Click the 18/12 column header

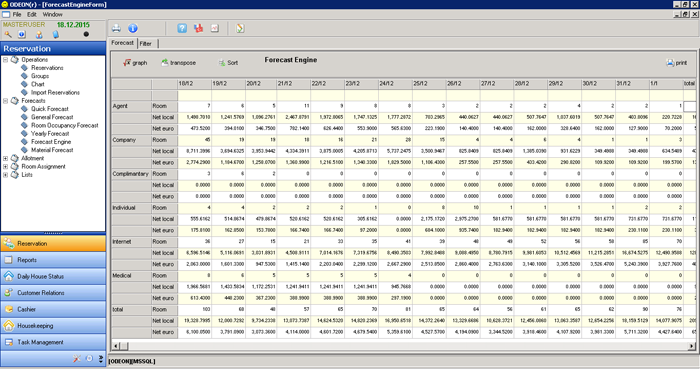tap(194, 83)
